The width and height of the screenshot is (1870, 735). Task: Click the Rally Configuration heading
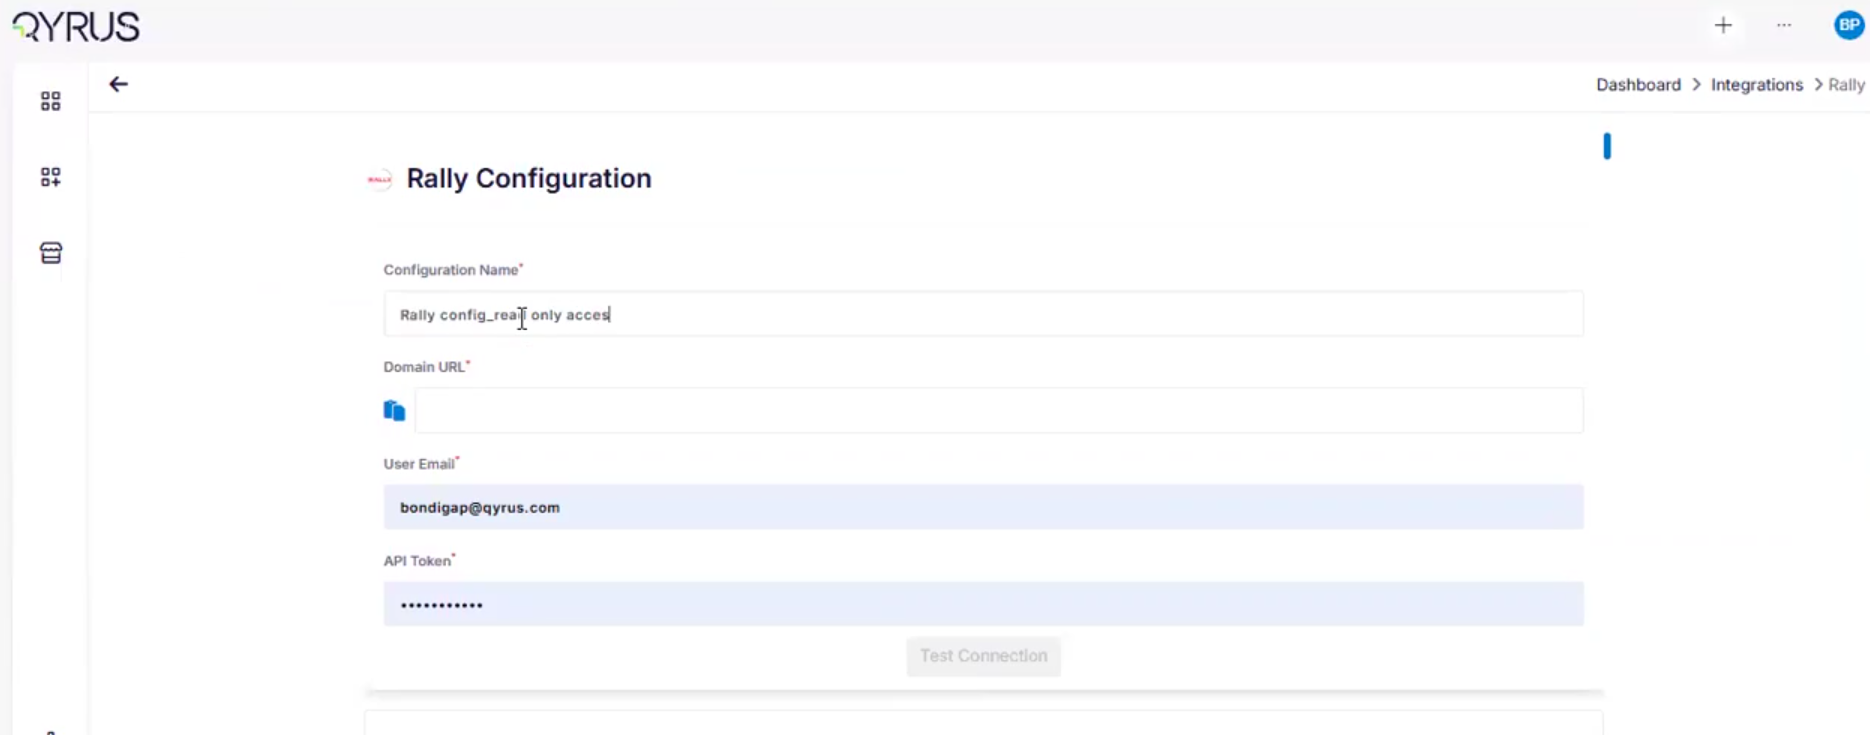point(528,179)
